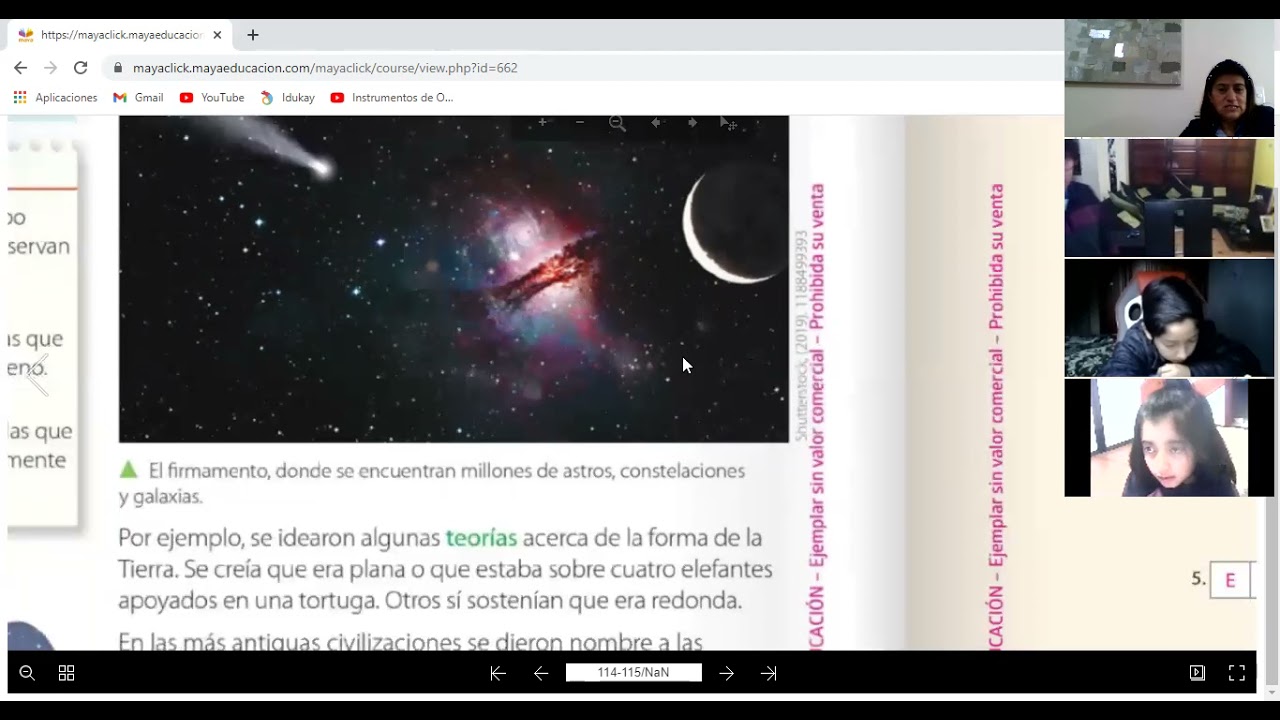
Task: Click the overlay right arrow icon
Action: point(692,123)
